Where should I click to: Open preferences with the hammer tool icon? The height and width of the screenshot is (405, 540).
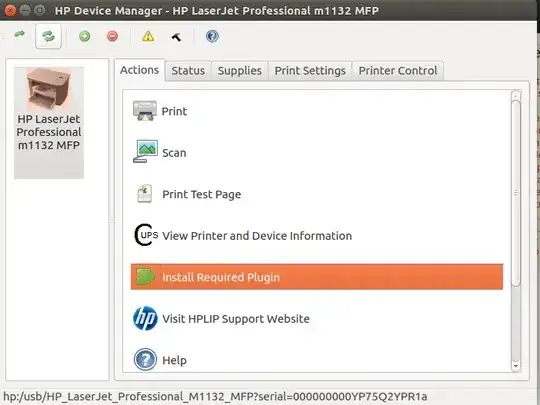coord(176,37)
